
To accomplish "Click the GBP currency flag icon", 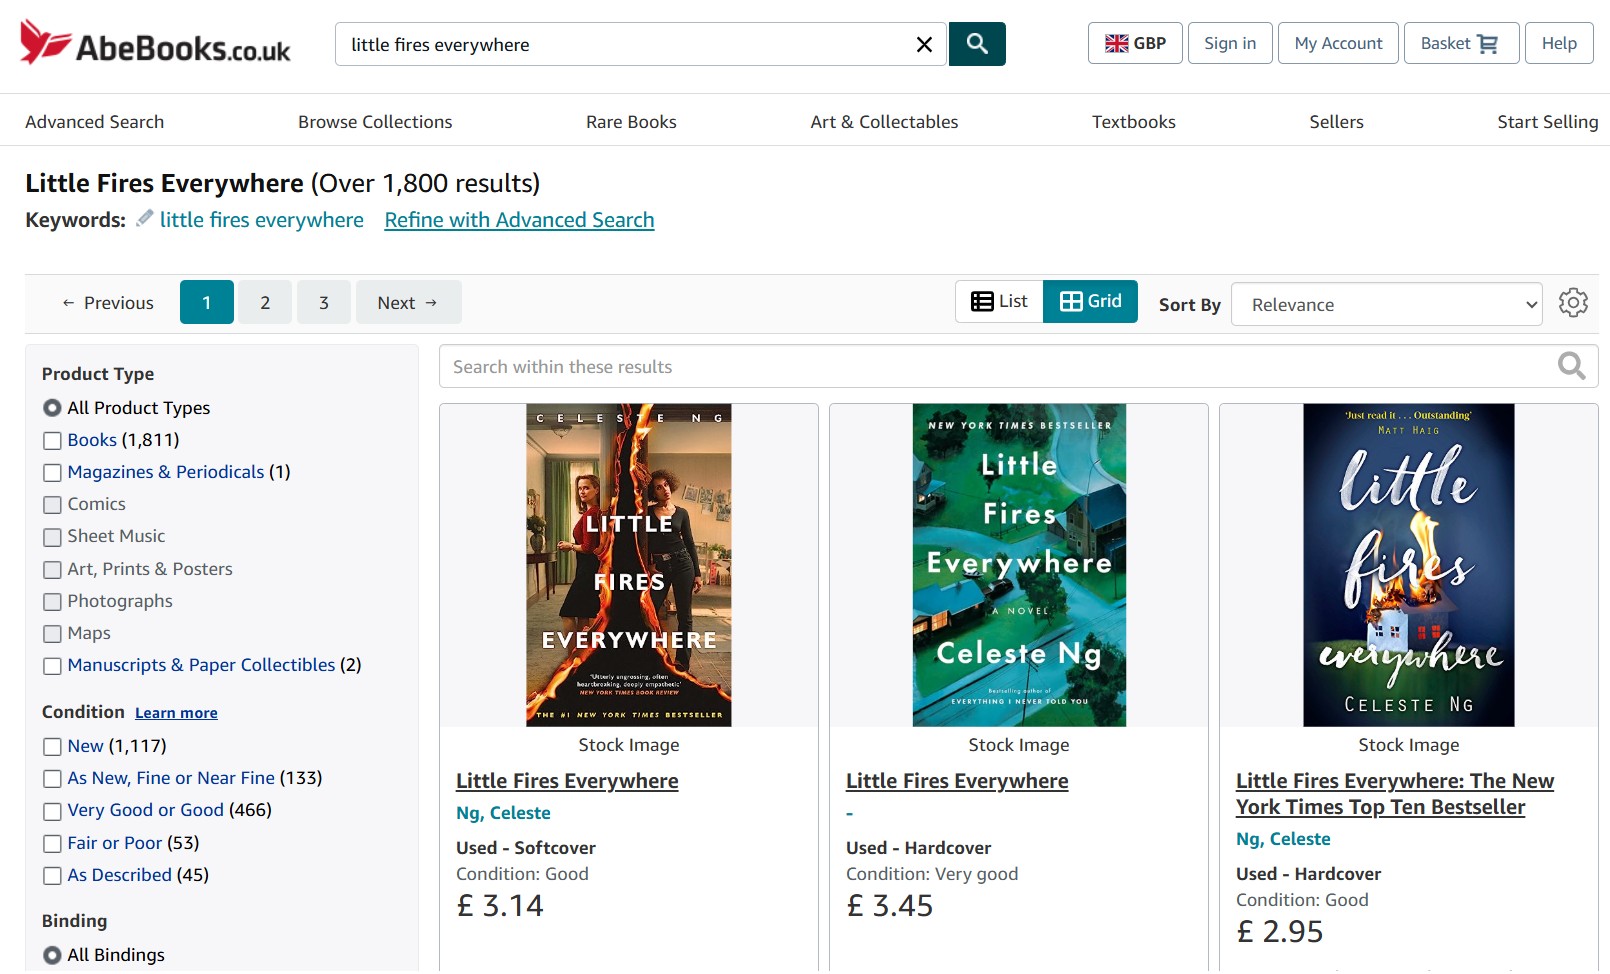I will [1116, 43].
